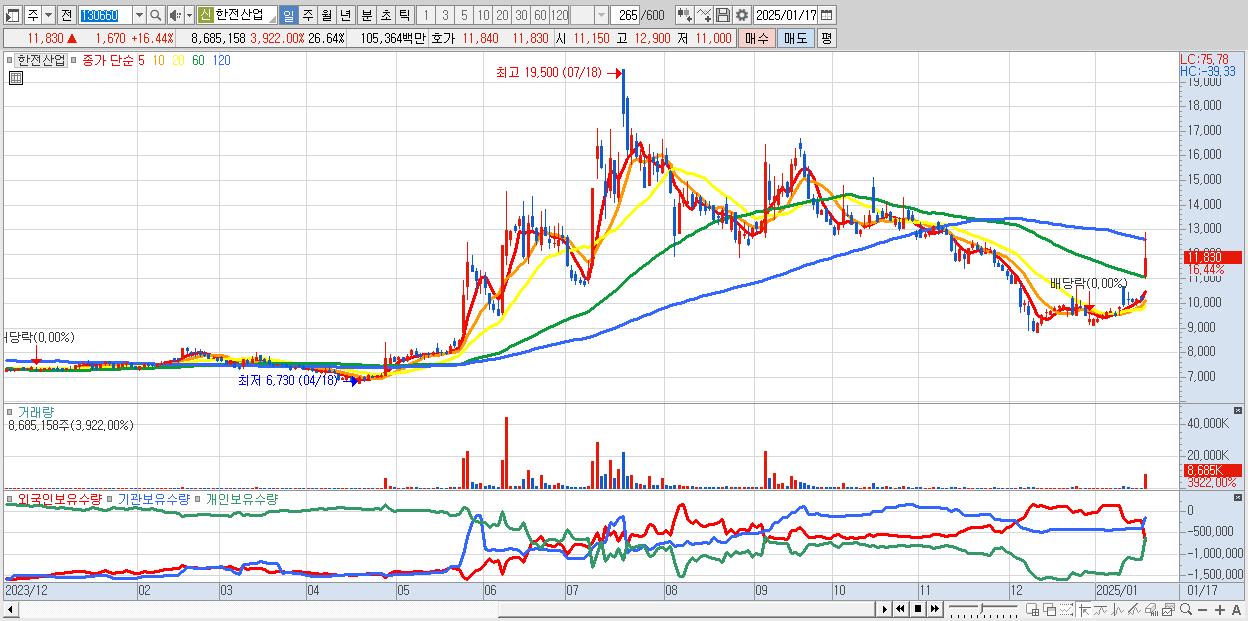Click the add candle indicator icon
The image size is (1248, 621).
(685, 15)
